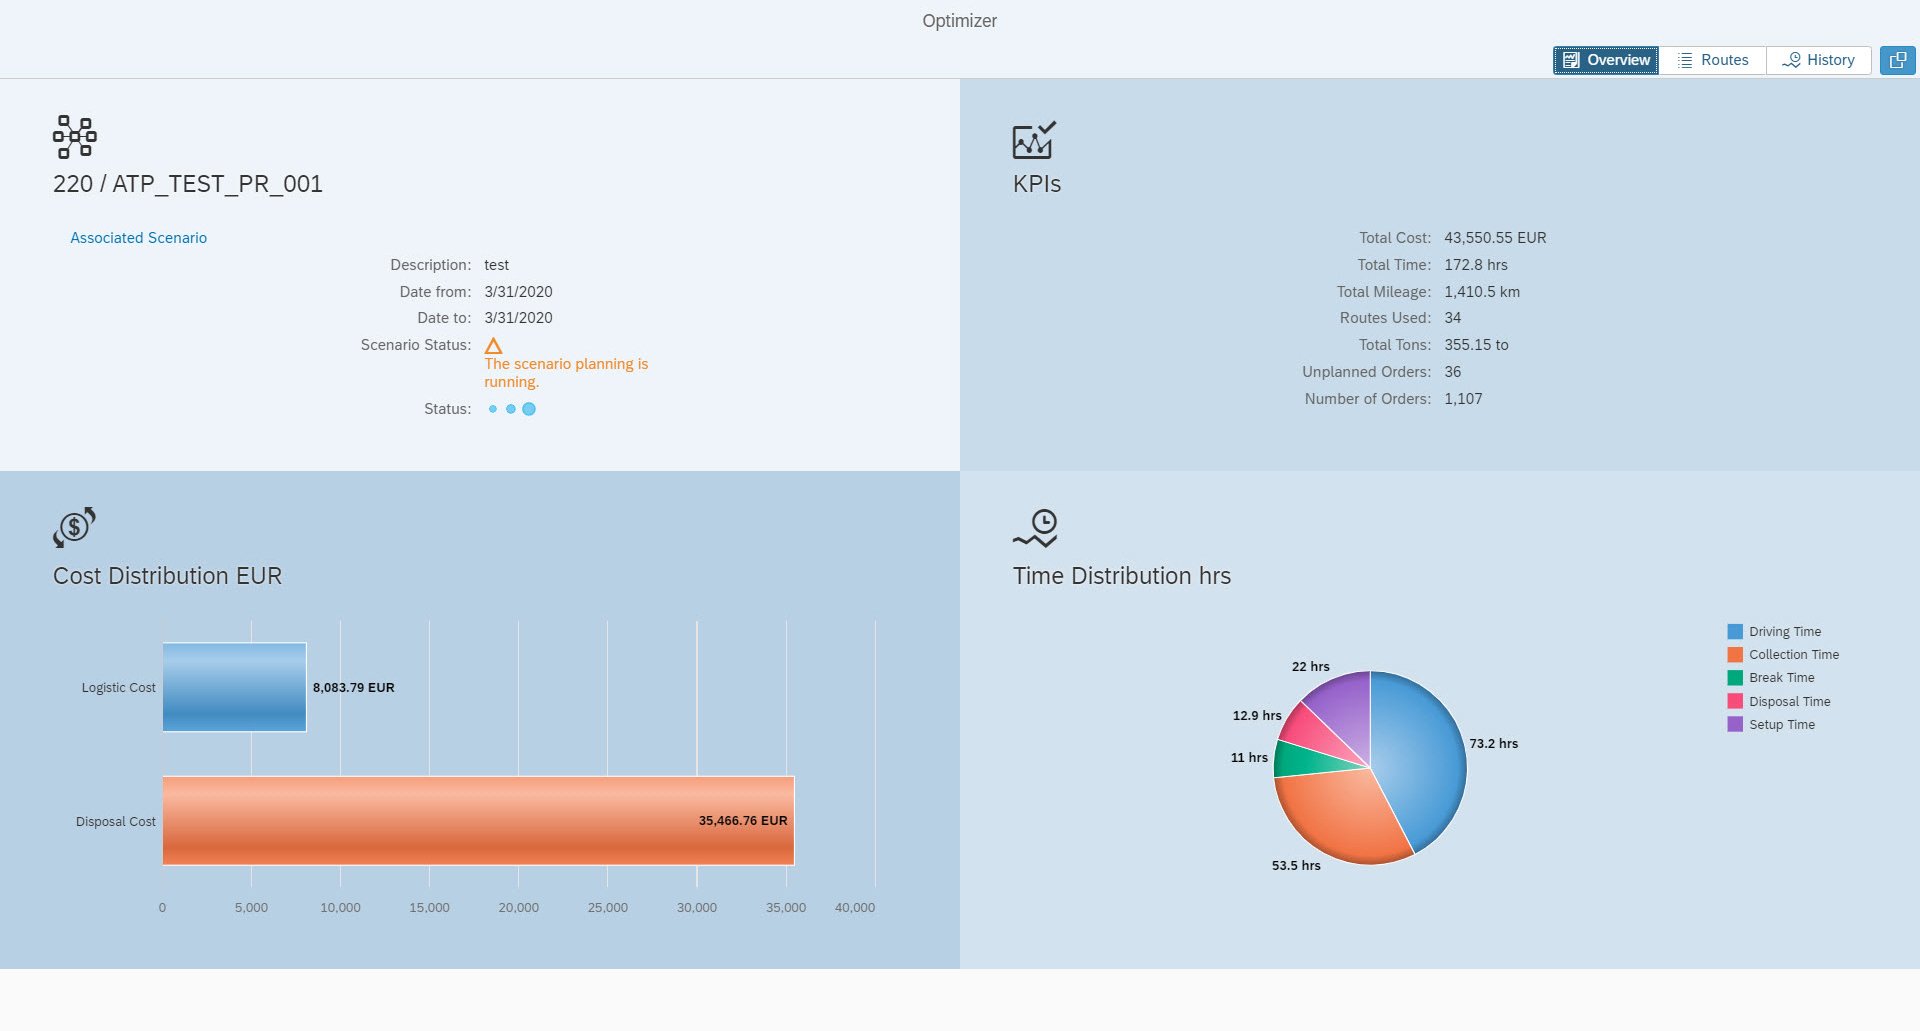This screenshot has width=1920, height=1031.
Task: Click the Setup Time purple pie slice
Action: tap(1345, 705)
